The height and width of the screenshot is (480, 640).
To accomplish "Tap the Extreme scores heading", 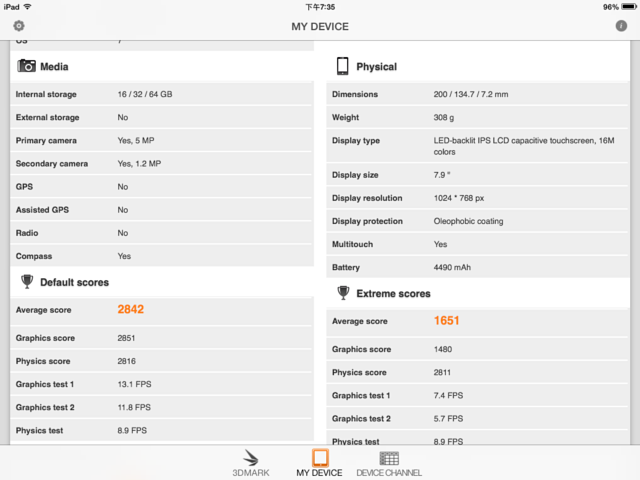I will pos(393,293).
